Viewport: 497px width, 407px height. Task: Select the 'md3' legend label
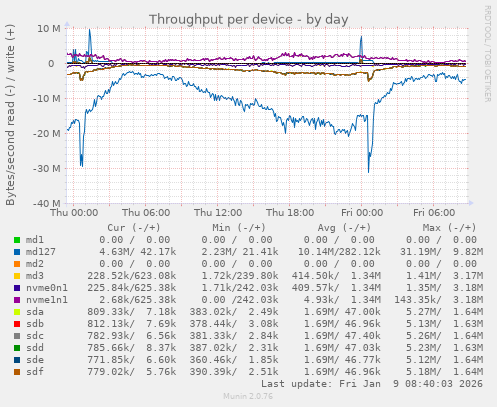(35, 276)
